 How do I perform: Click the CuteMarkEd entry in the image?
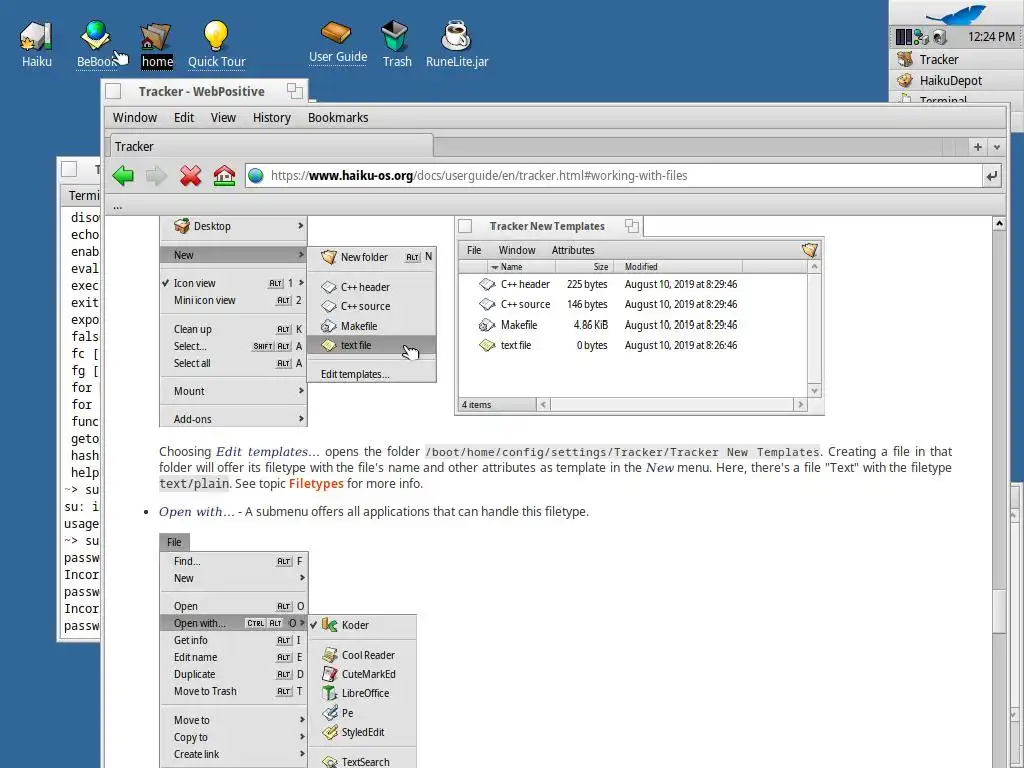[x=363, y=674]
